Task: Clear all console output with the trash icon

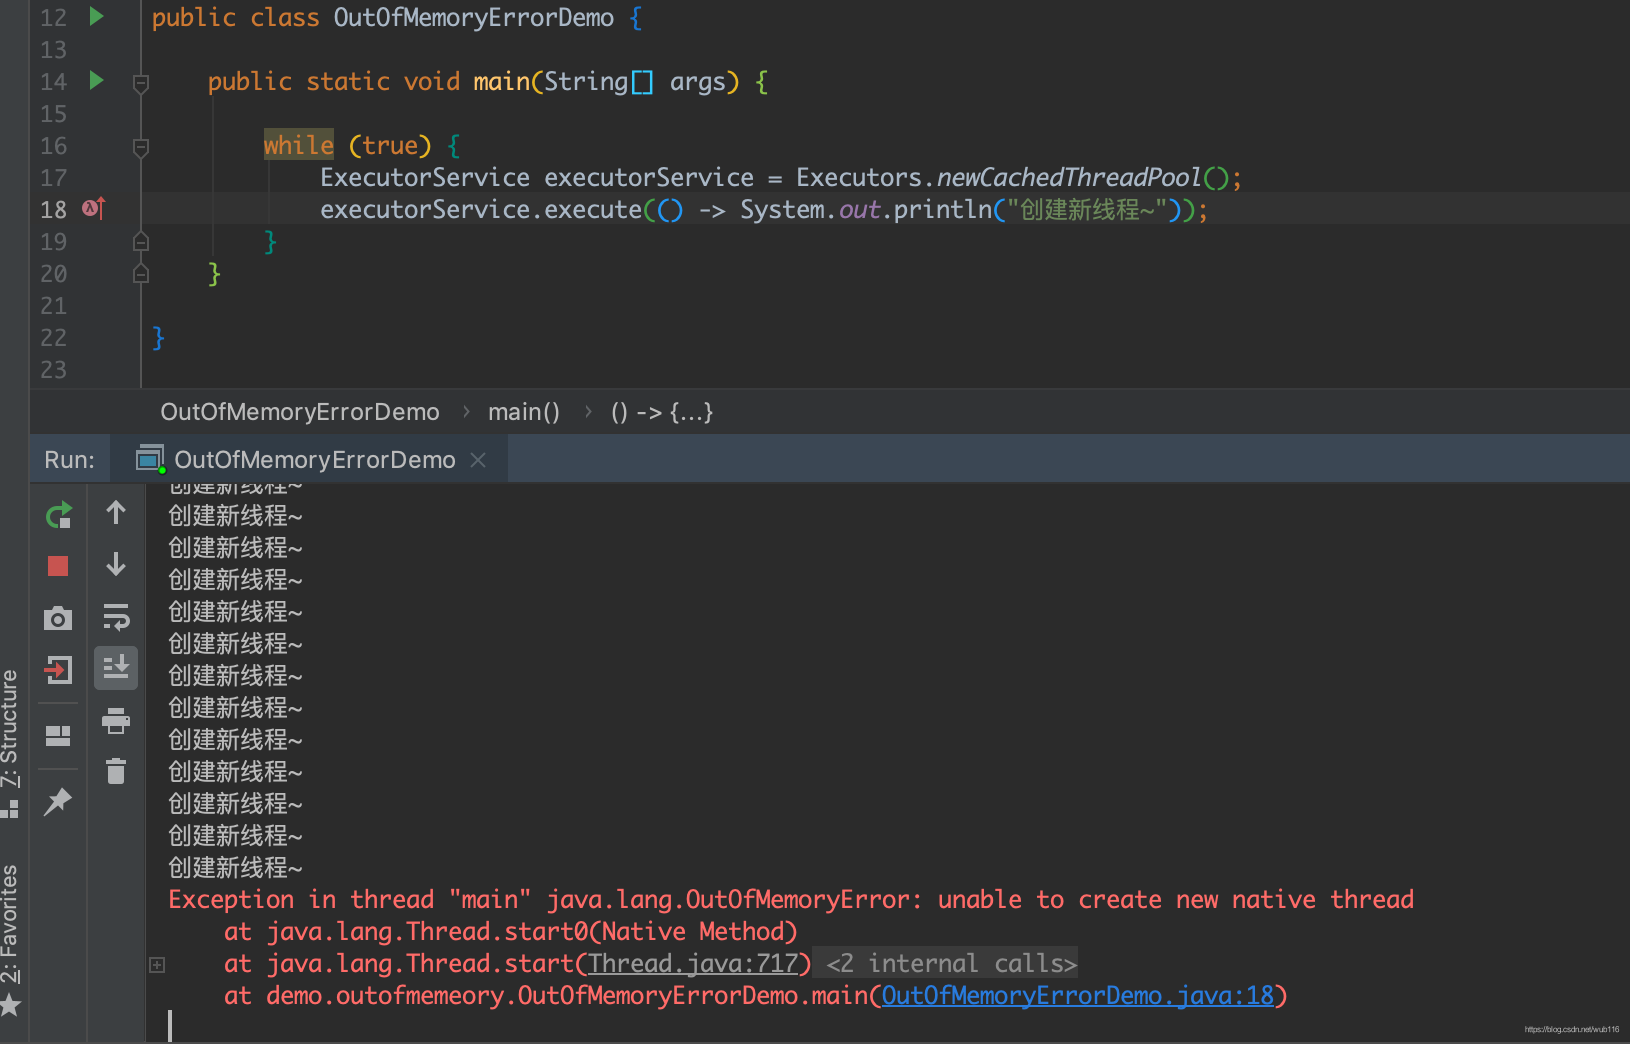Action: coord(116,771)
